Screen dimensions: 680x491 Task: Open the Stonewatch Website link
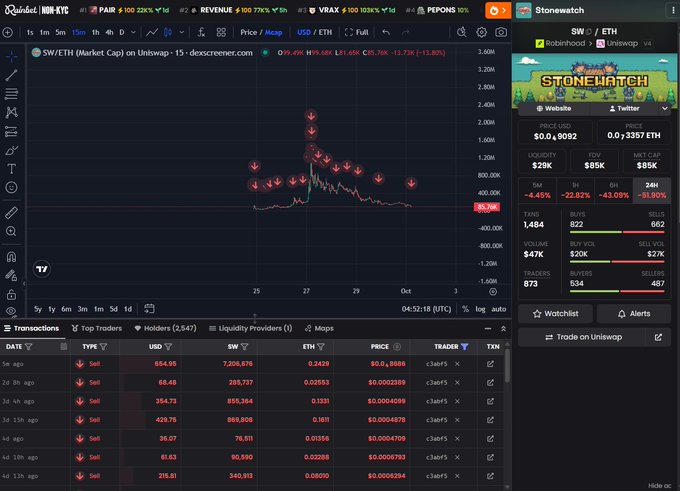[554, 108]
